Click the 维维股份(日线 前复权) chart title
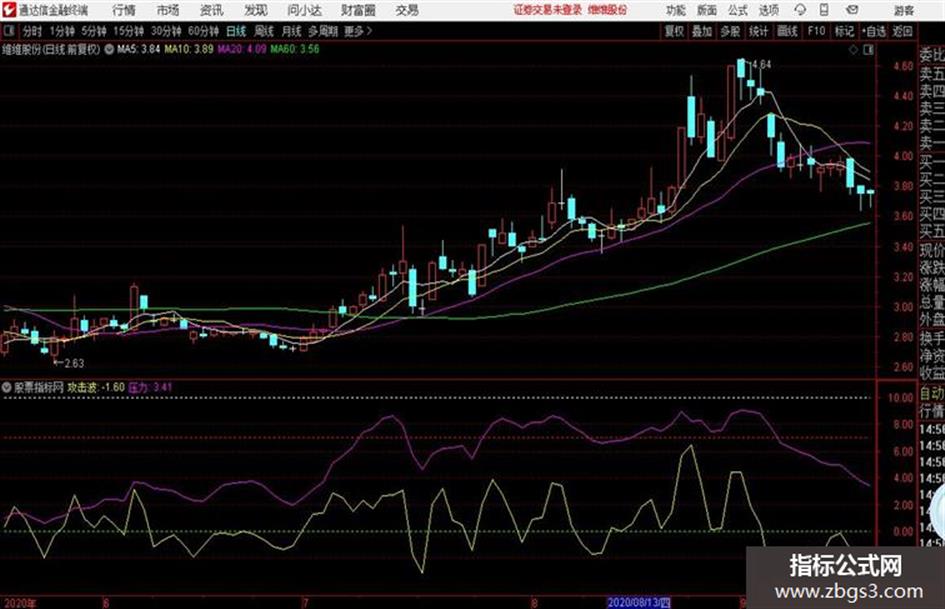The height and width of the screenshot is (609, 945). pos(51,49)
